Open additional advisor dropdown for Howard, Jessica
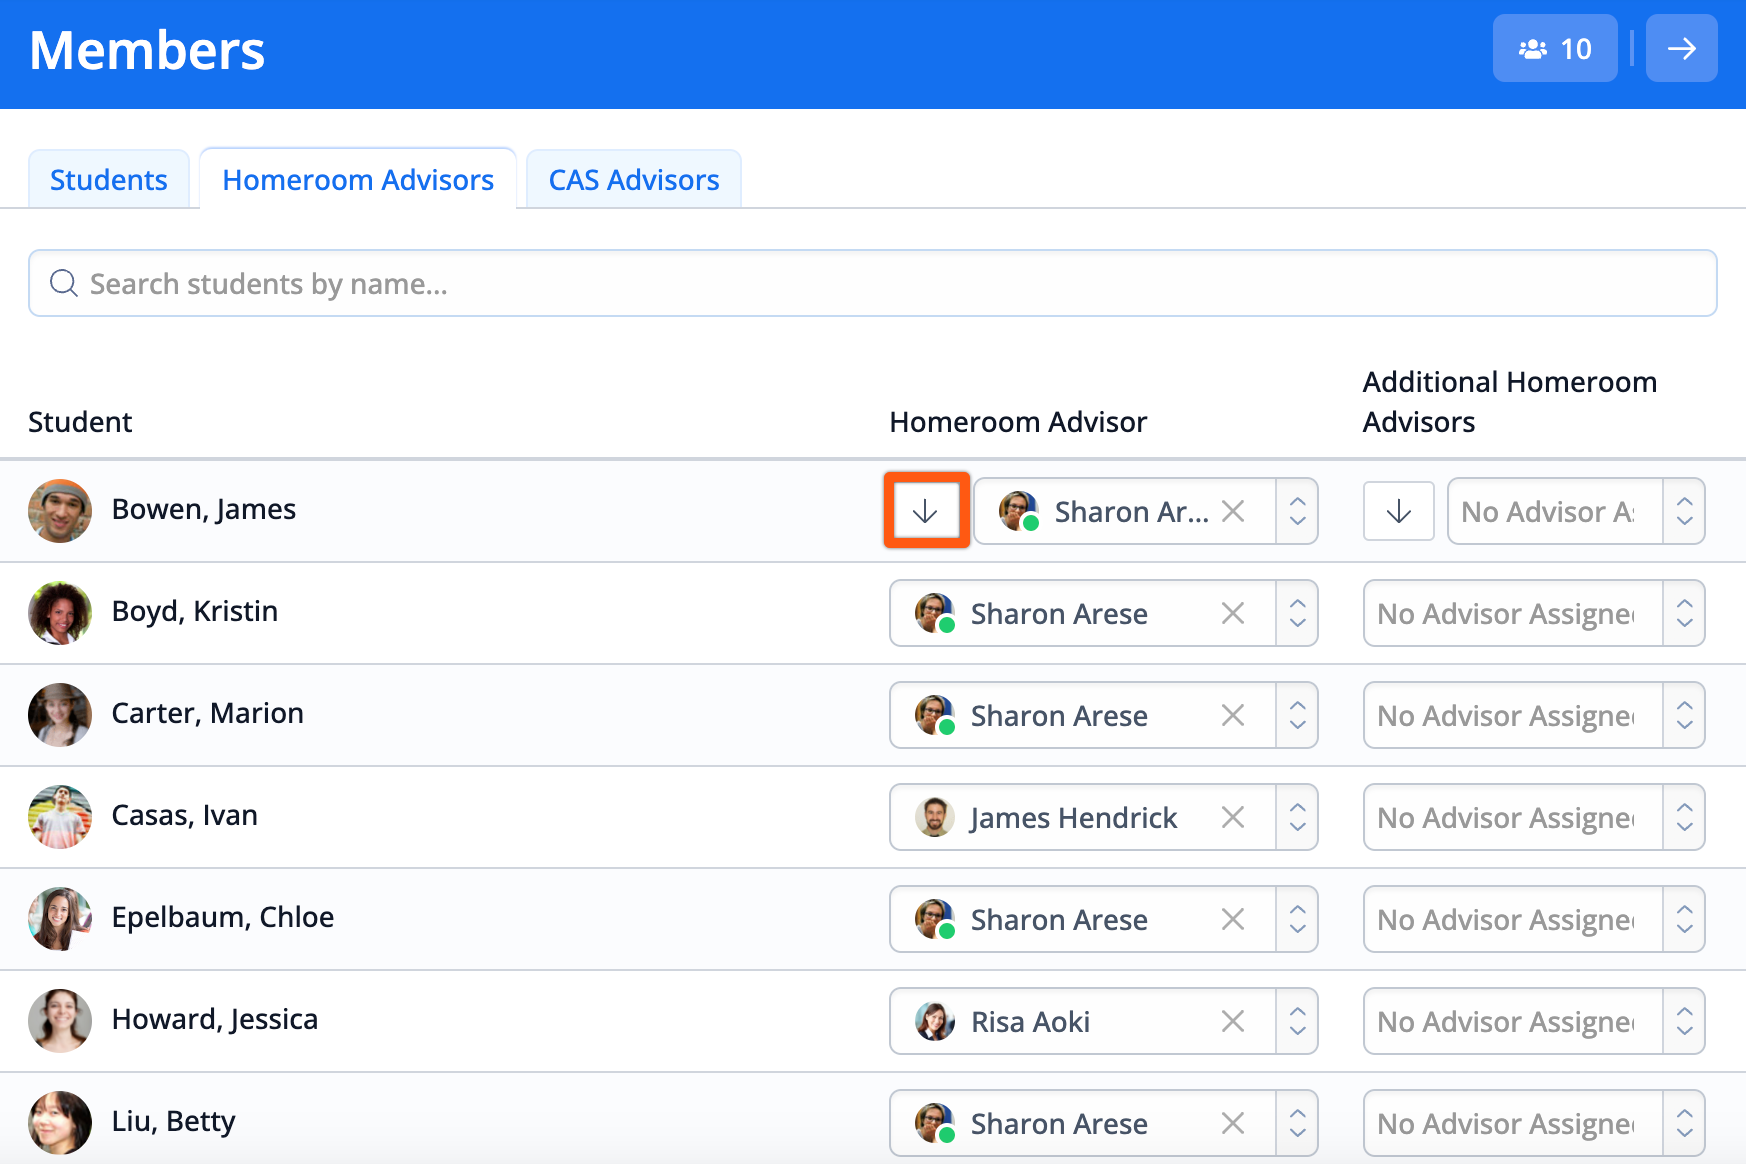Image resolution: width=1746 pixels, height=1164 pixels. click(1684, 1021)
